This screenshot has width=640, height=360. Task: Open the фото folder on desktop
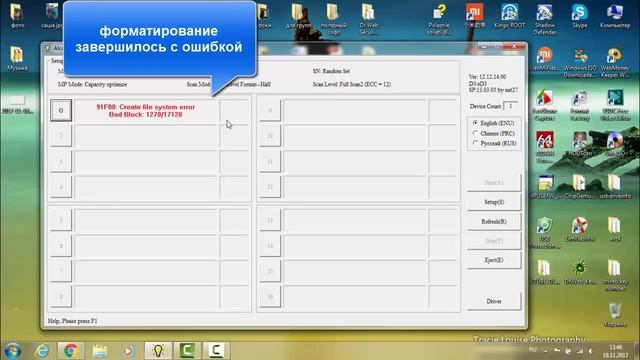coord(17,16)
